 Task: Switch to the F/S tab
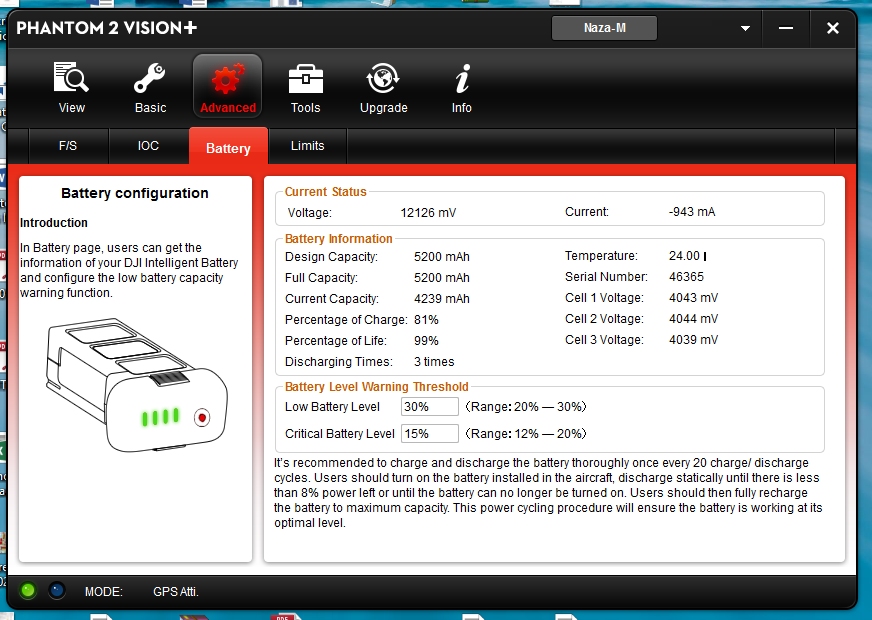click(x=68, y=146)
